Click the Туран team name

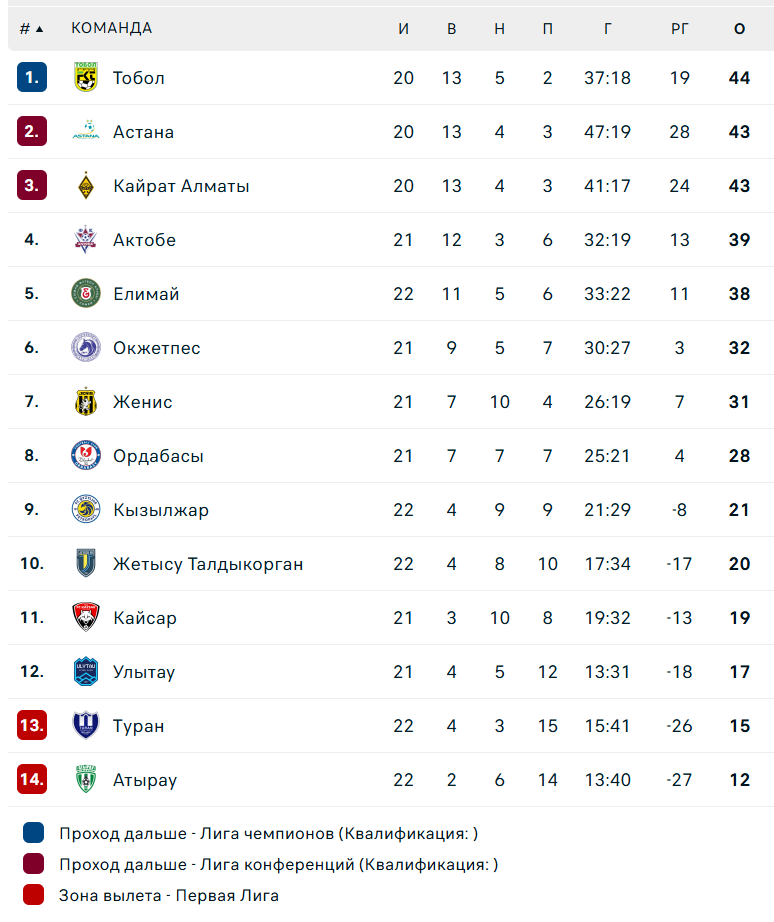[x=139, y=726]
